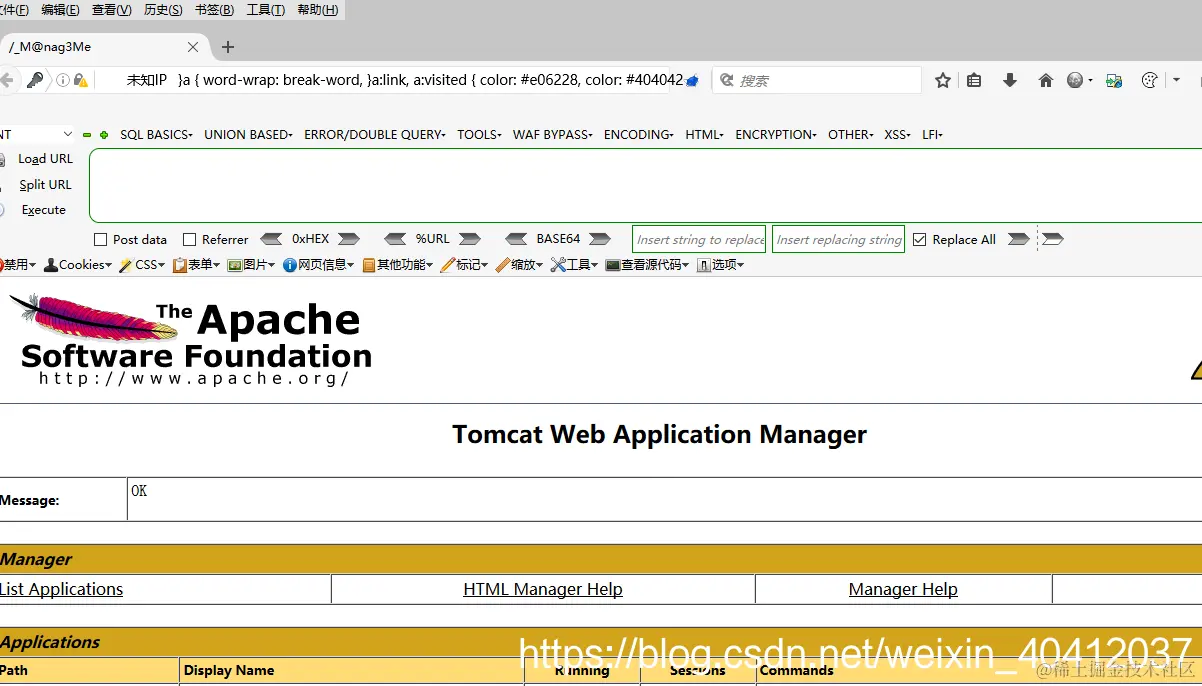Bookmark this page with the star icon

[x=942, y=80]
